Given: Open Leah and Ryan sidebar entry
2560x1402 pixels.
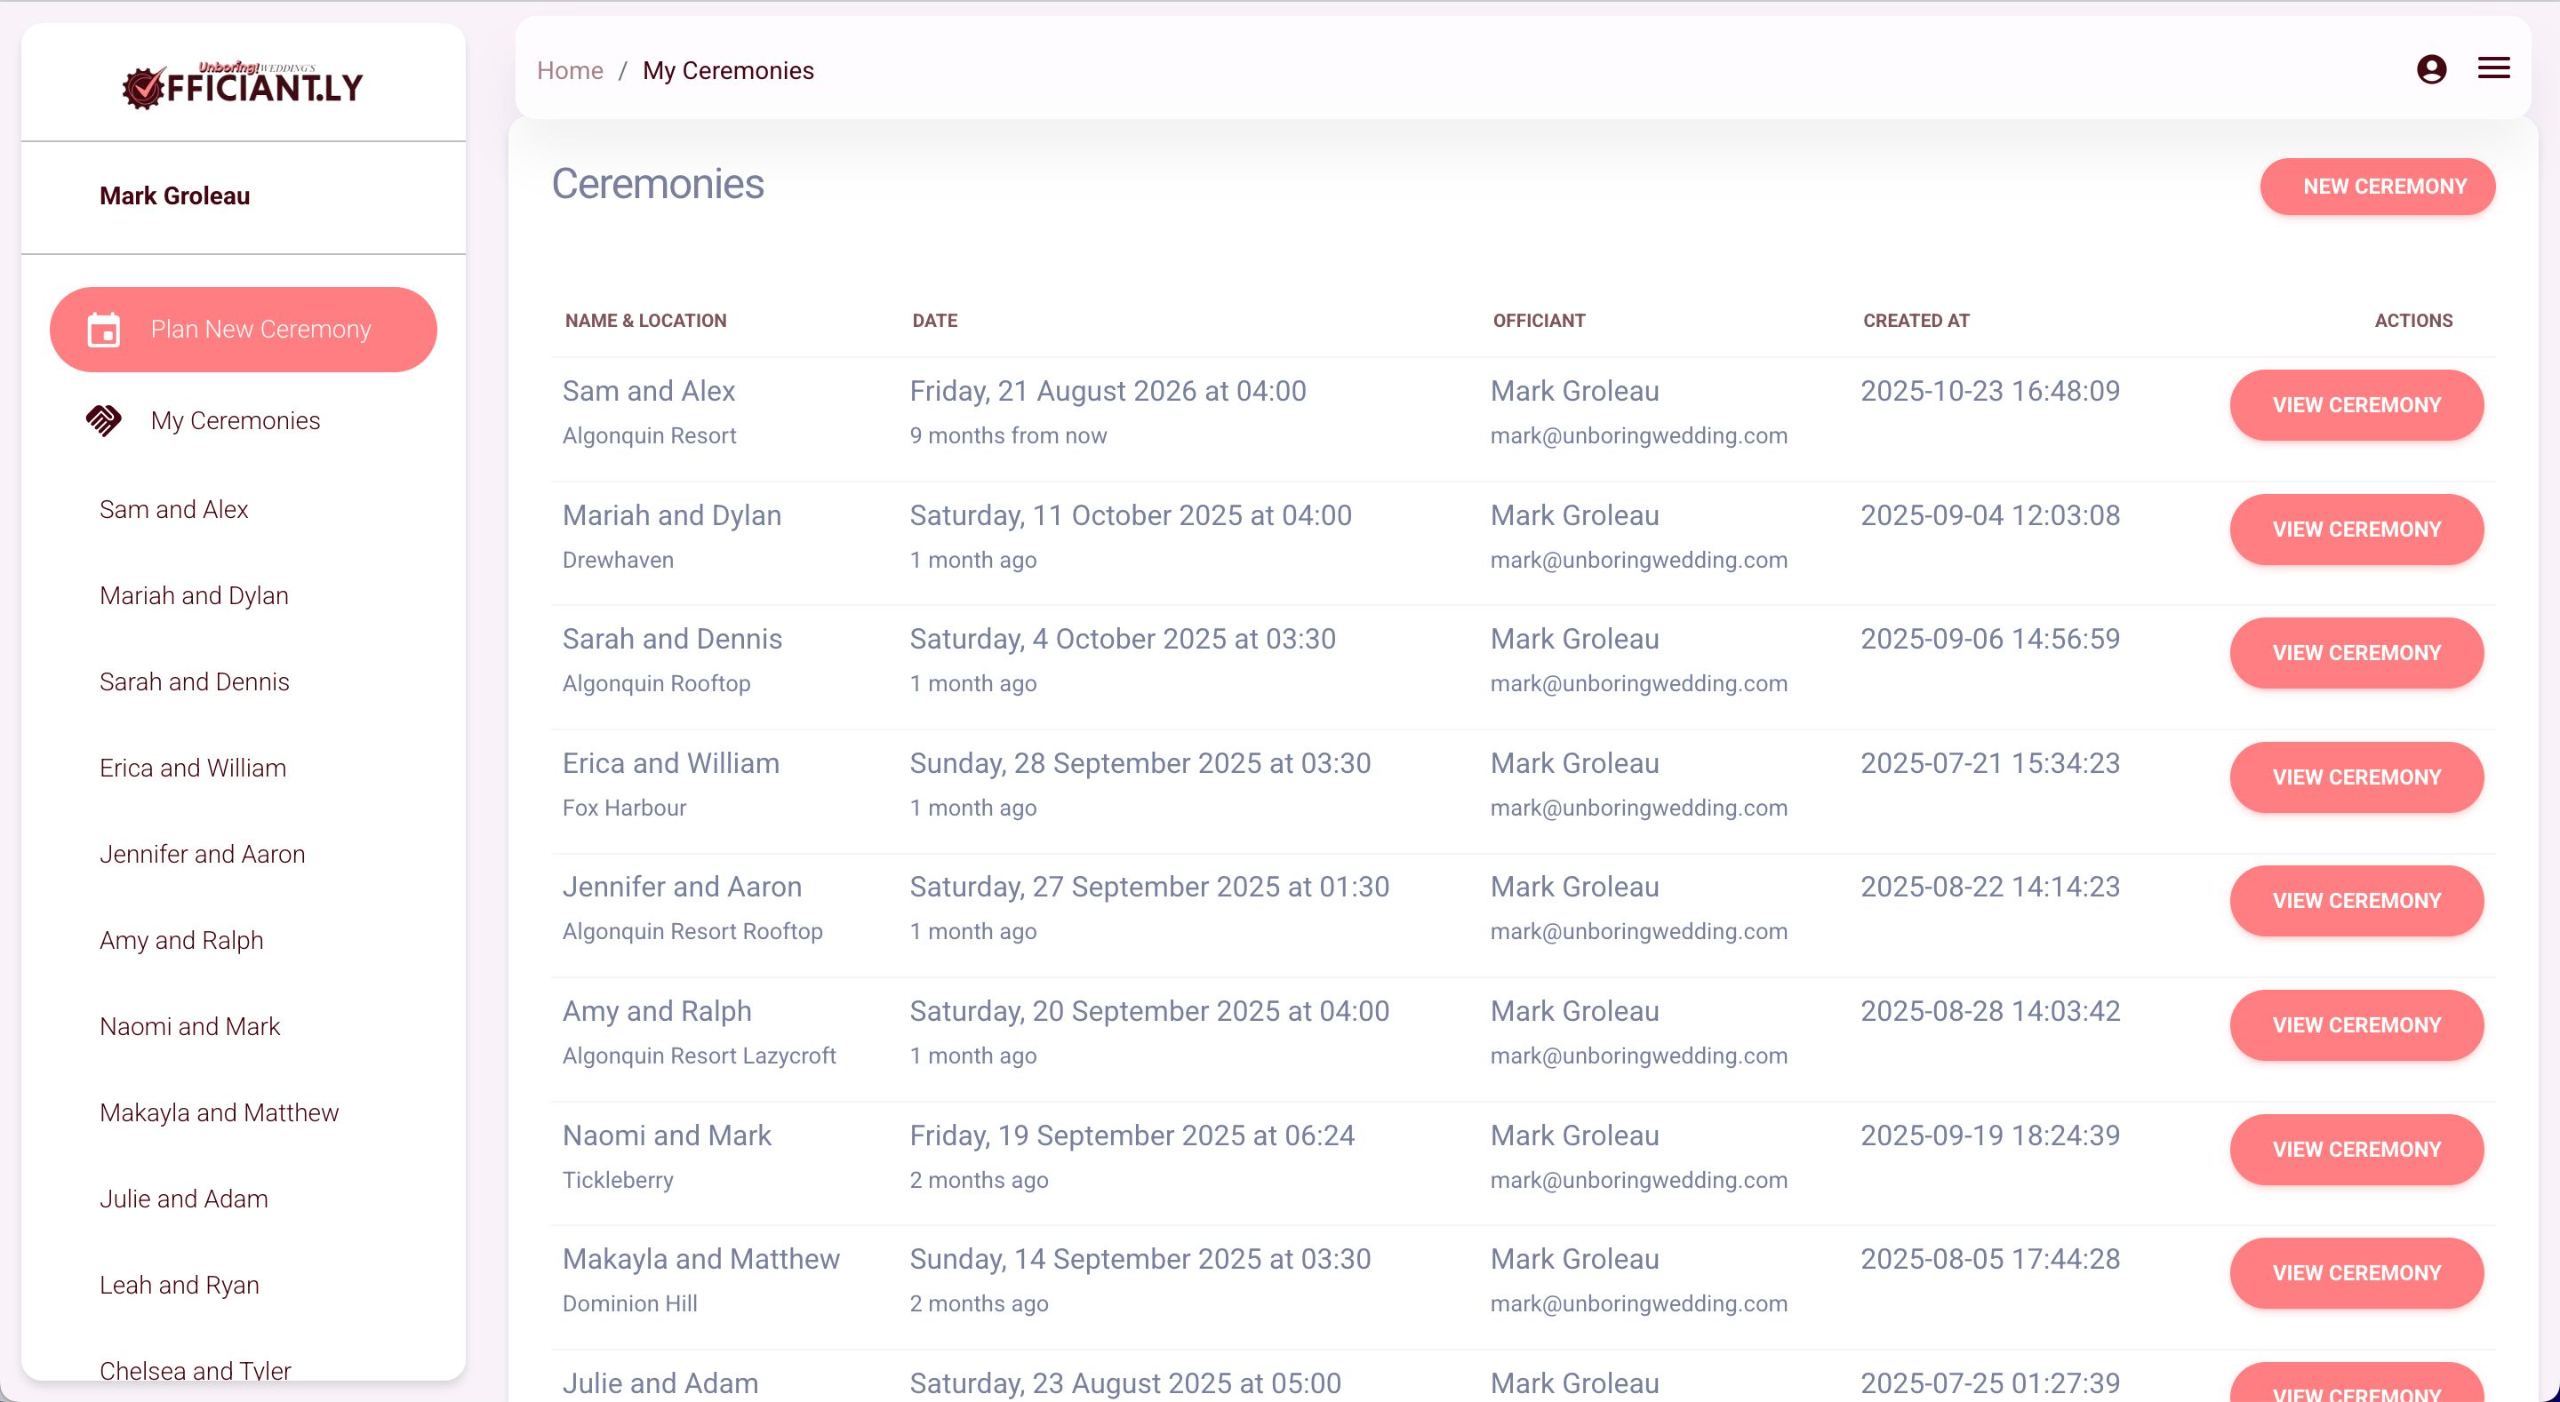Looking at the screenshot, I should click(x=179, y=1285).
